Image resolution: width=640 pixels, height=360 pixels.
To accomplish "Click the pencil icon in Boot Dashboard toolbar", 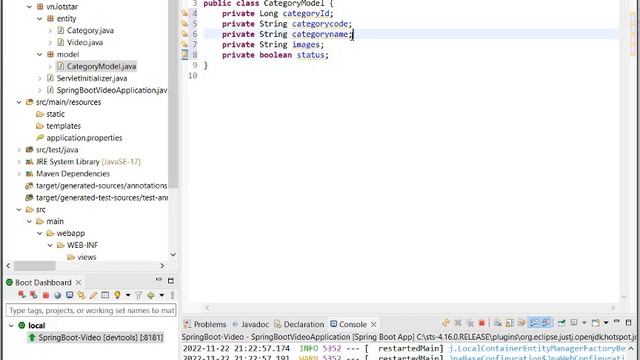I will pyautogui.click(x=93, y=295).
